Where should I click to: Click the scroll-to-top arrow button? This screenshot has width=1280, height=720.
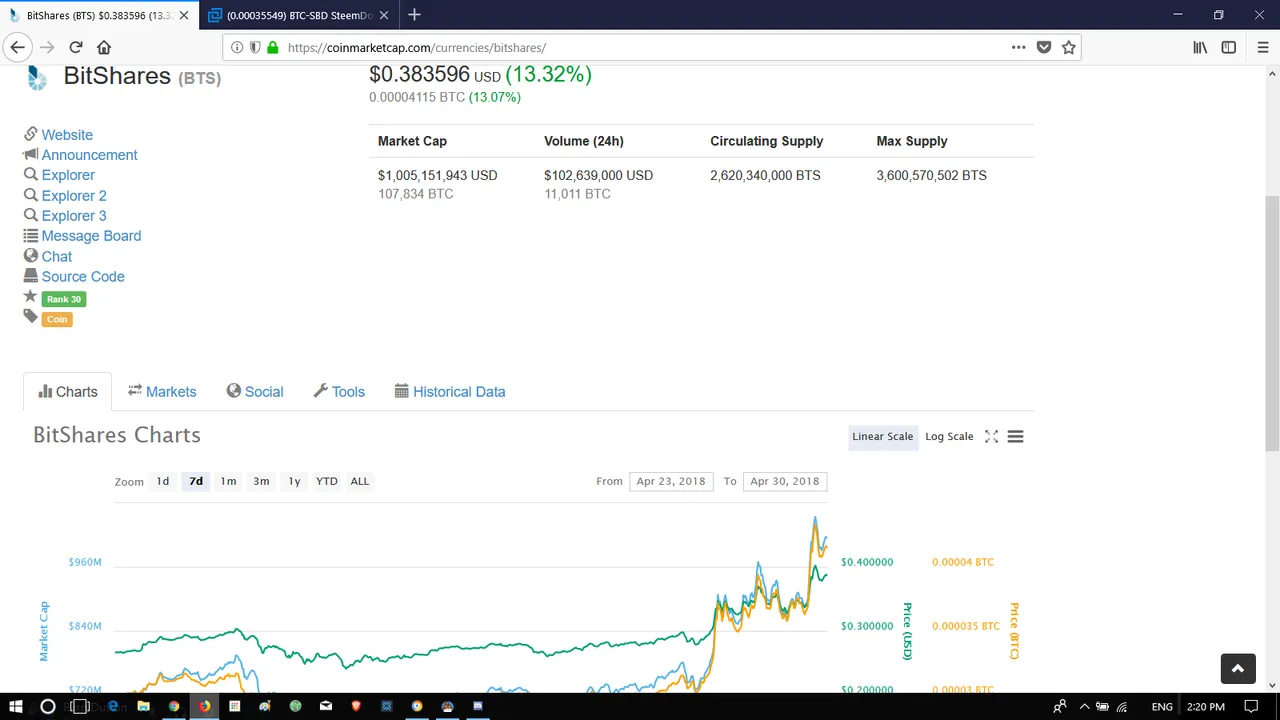click(1237, 669)
